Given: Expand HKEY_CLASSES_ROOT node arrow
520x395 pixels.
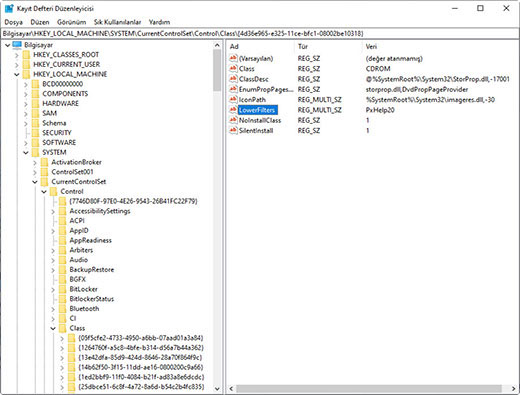Looking at the screenshot, I should point(17,55).
